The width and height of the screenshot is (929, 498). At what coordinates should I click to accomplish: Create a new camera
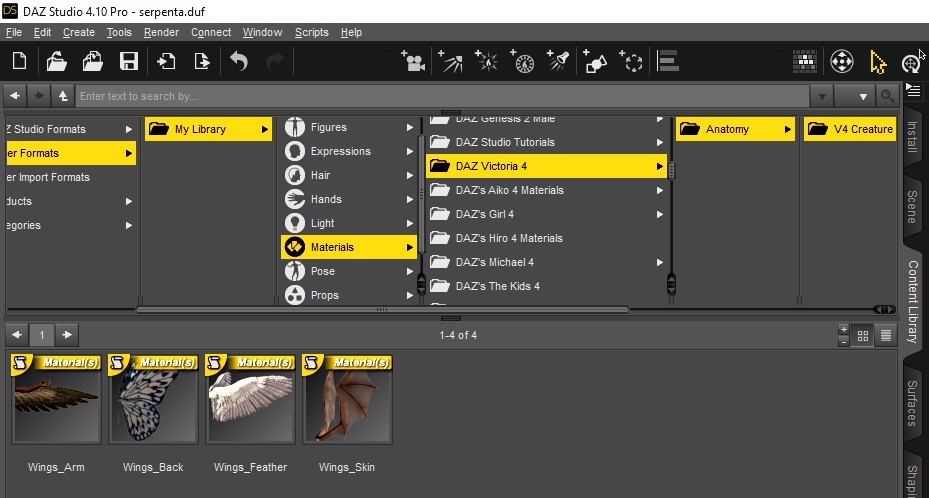point(413,61)
